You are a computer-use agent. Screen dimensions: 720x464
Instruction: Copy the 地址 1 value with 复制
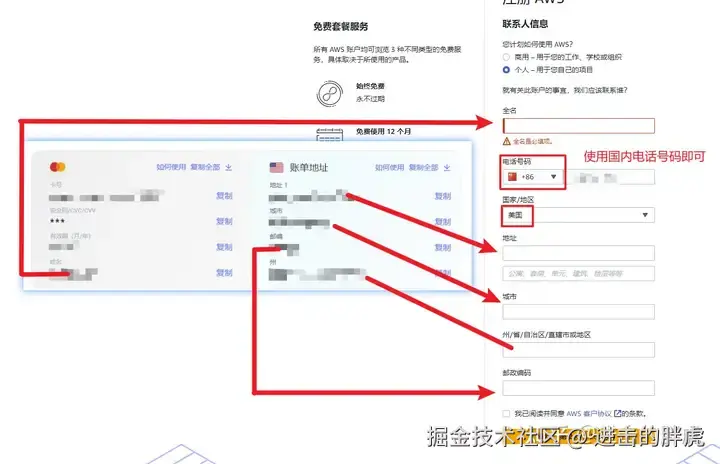[x=443, y=196]
